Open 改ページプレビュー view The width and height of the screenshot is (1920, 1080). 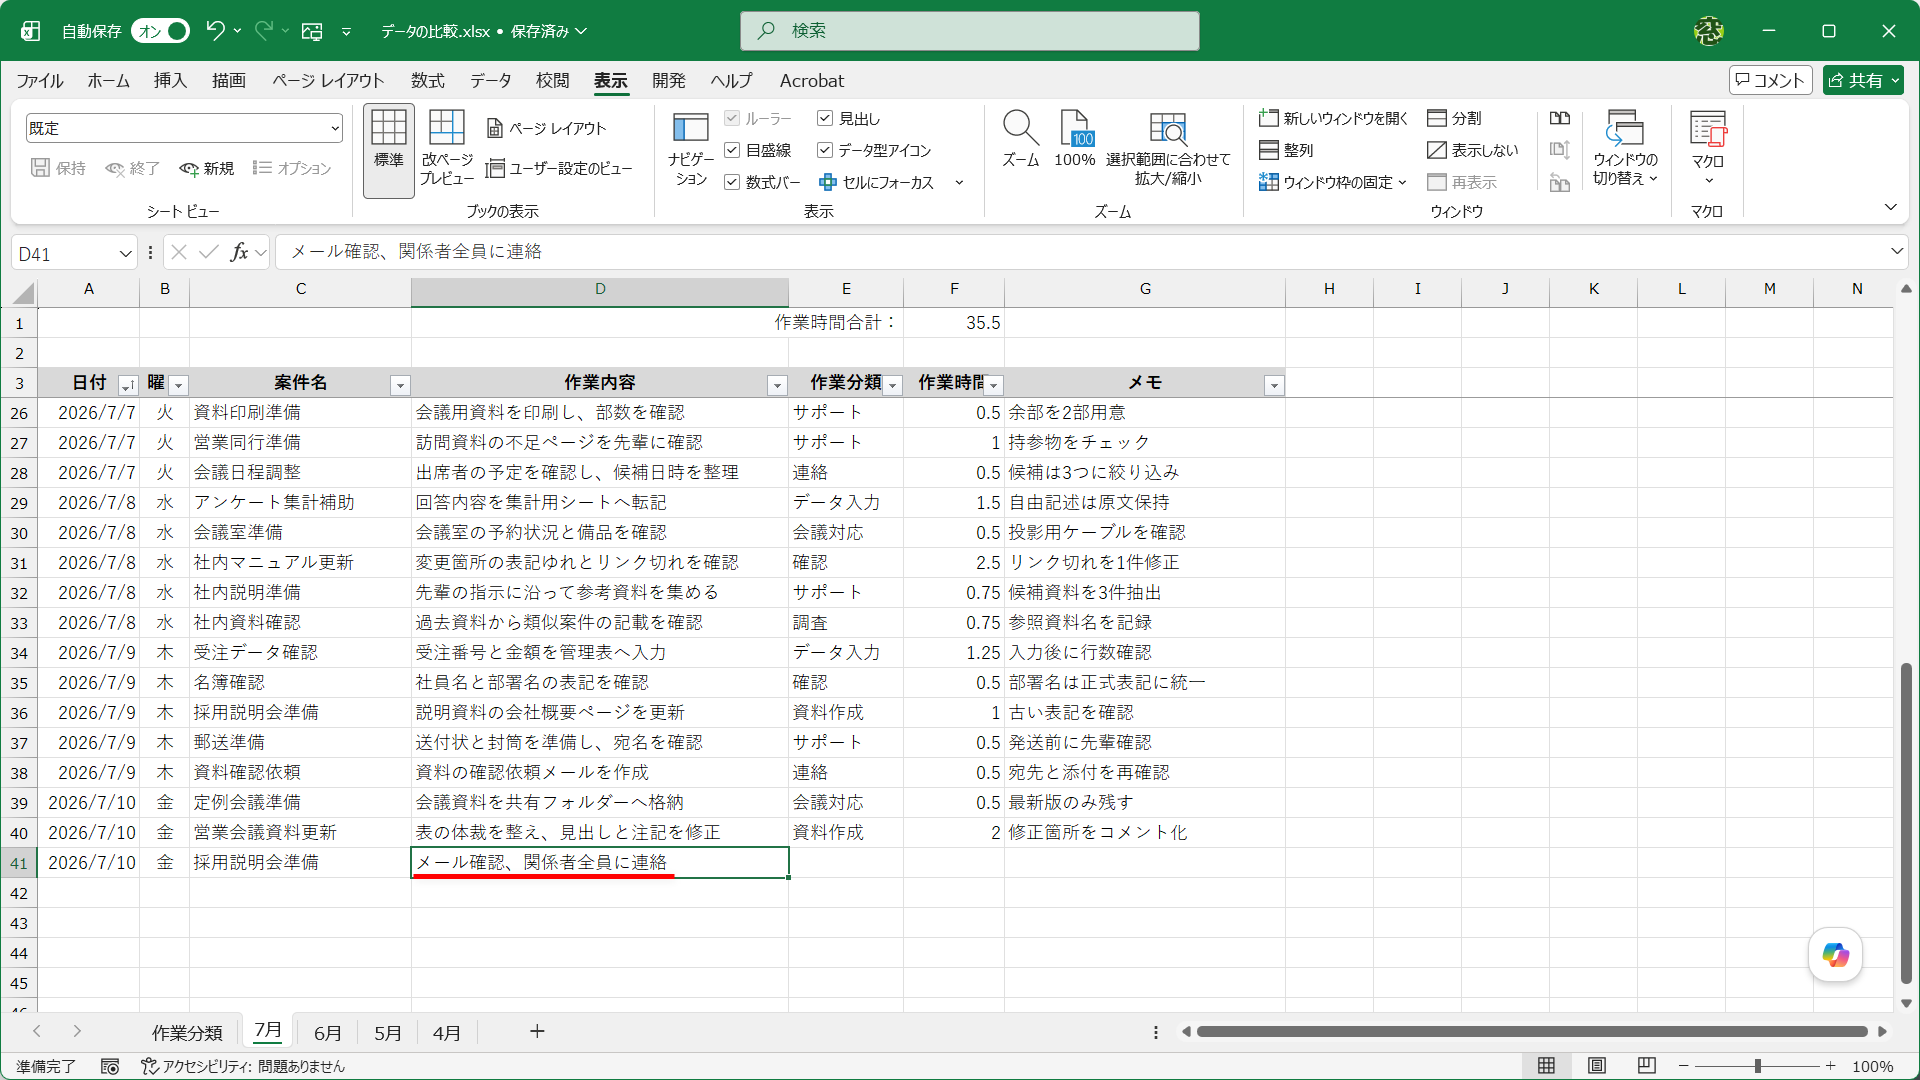point(446,147)
